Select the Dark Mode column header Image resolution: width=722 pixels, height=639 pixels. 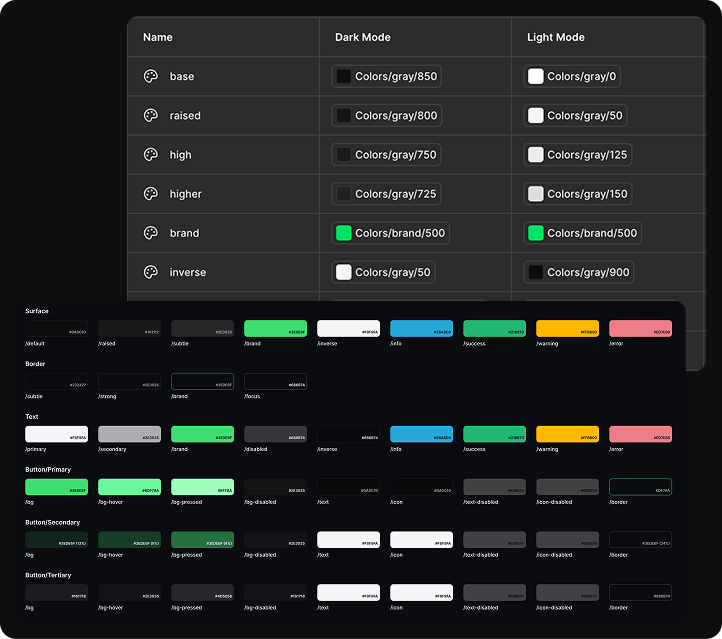pos(362,37)
